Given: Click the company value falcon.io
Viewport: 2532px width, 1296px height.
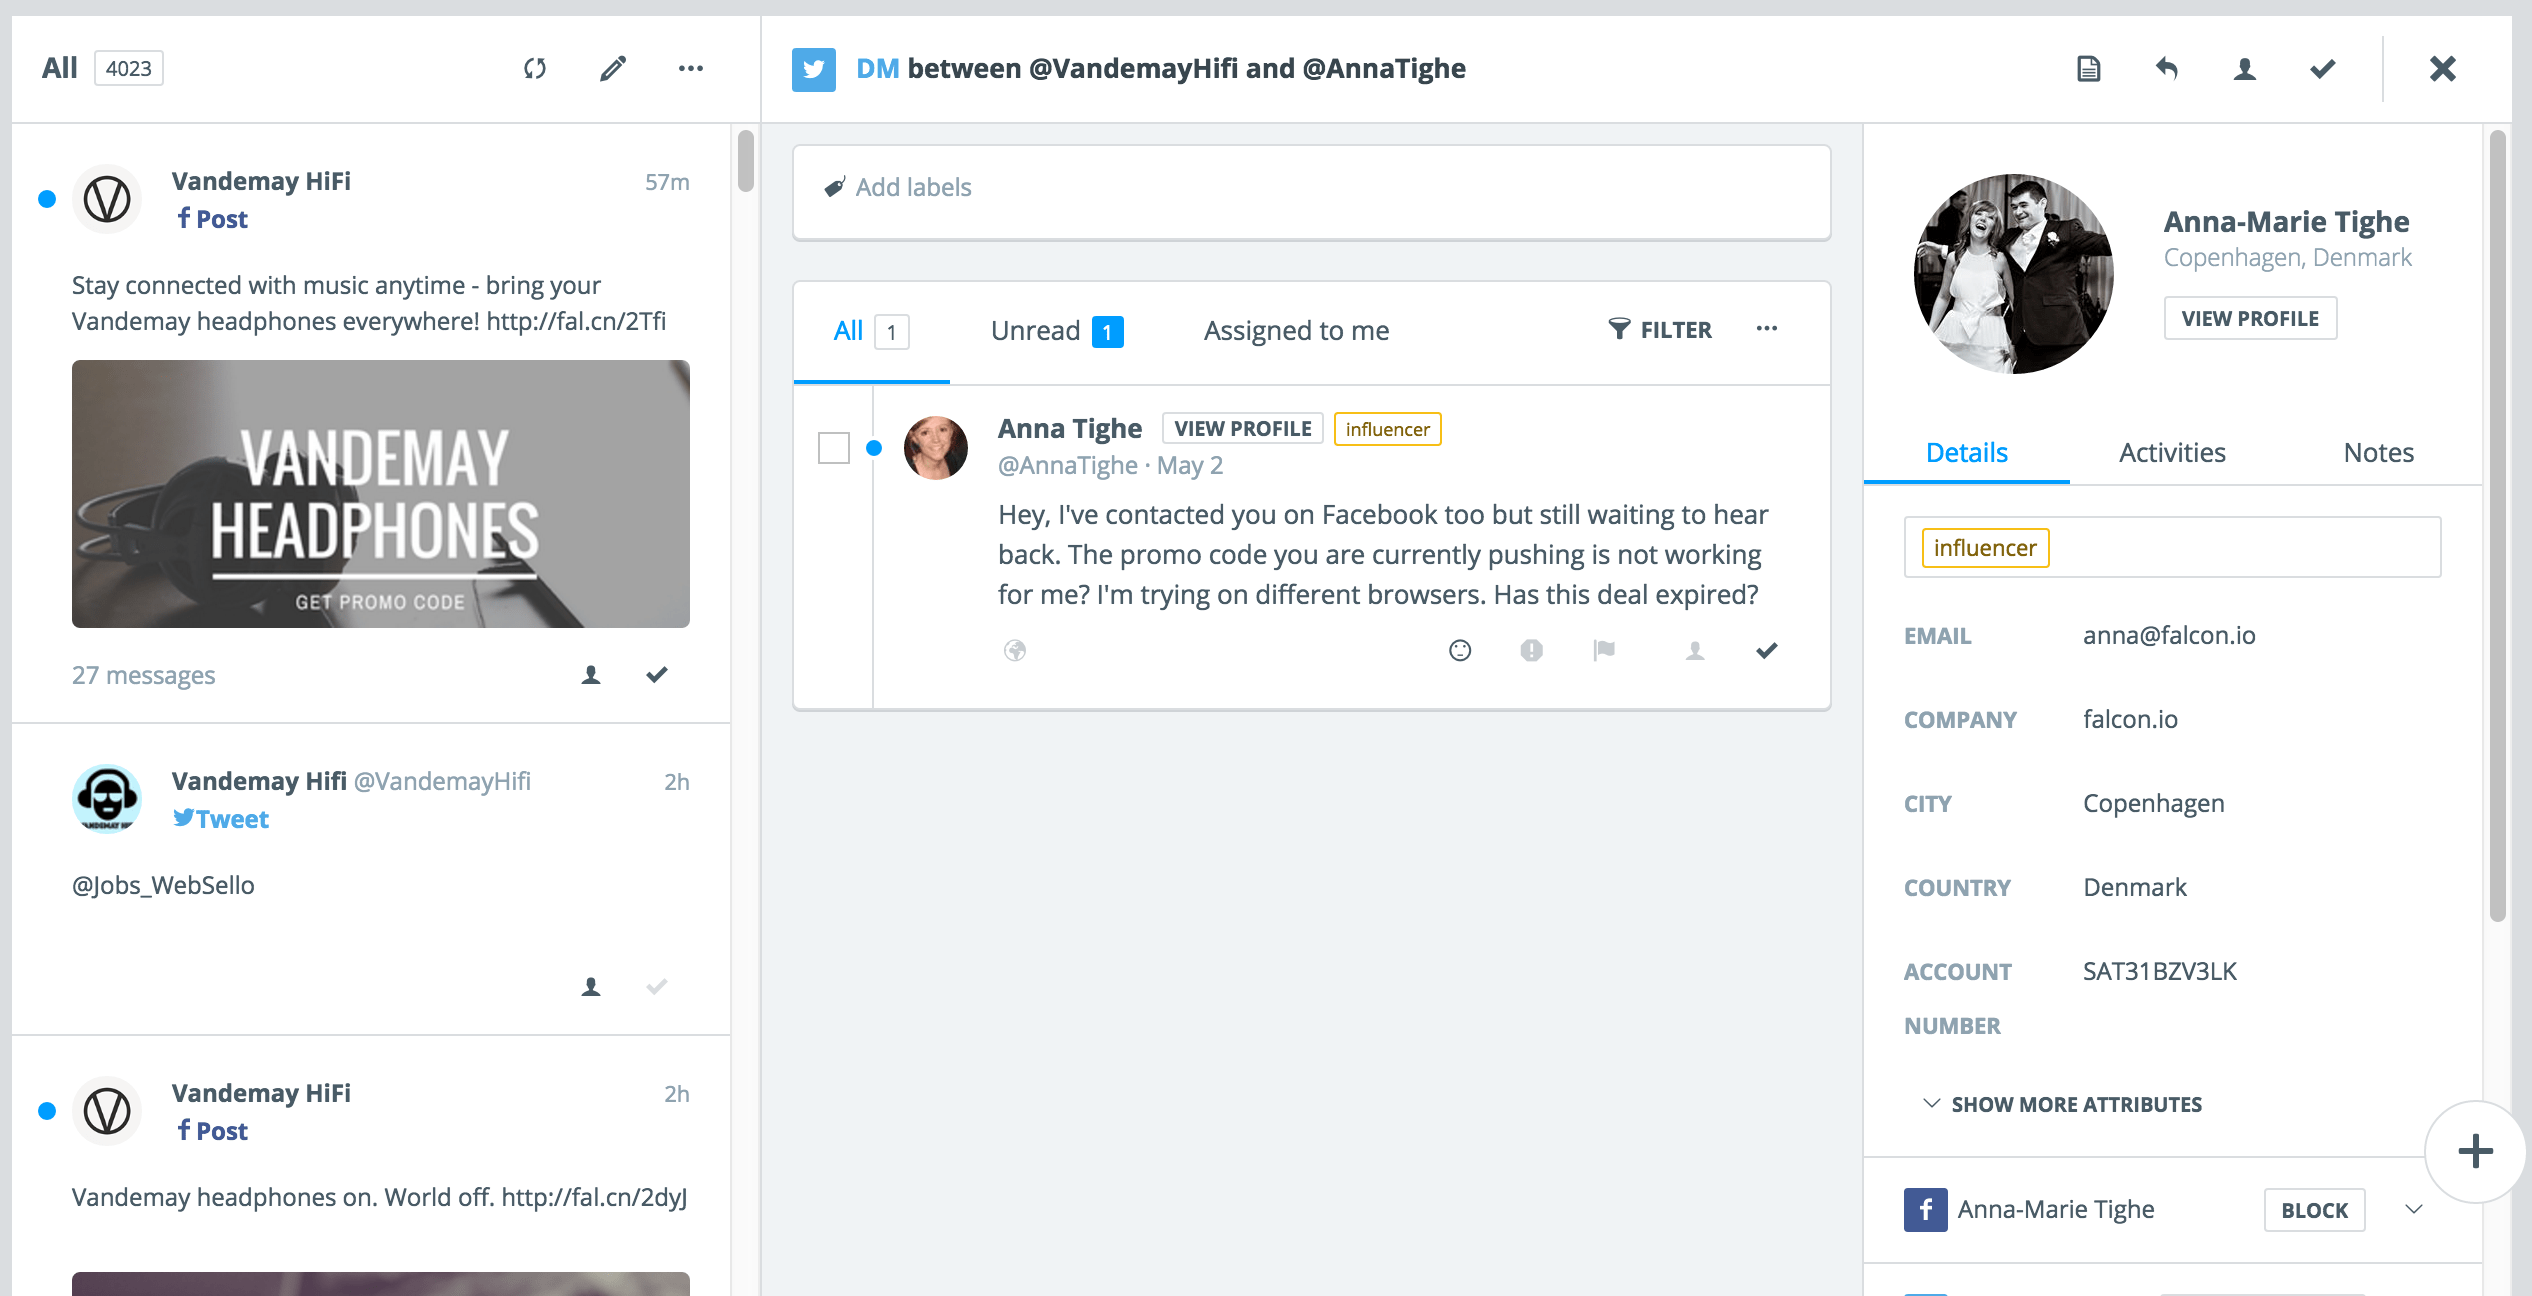Looking at the screenshot, I should coord(2130,719).
